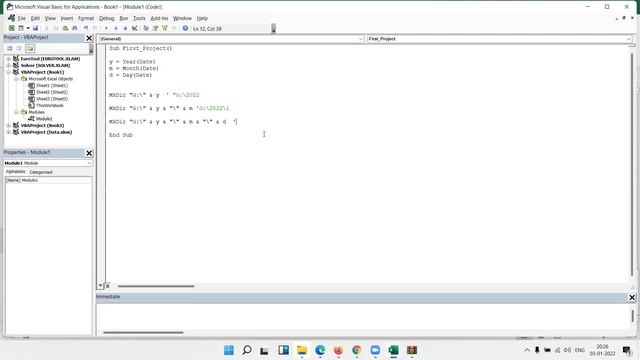The width and height of the screenshot is (640, 360).
Task: Close the Project - VBAProject panel
Action: coord(89,38)
